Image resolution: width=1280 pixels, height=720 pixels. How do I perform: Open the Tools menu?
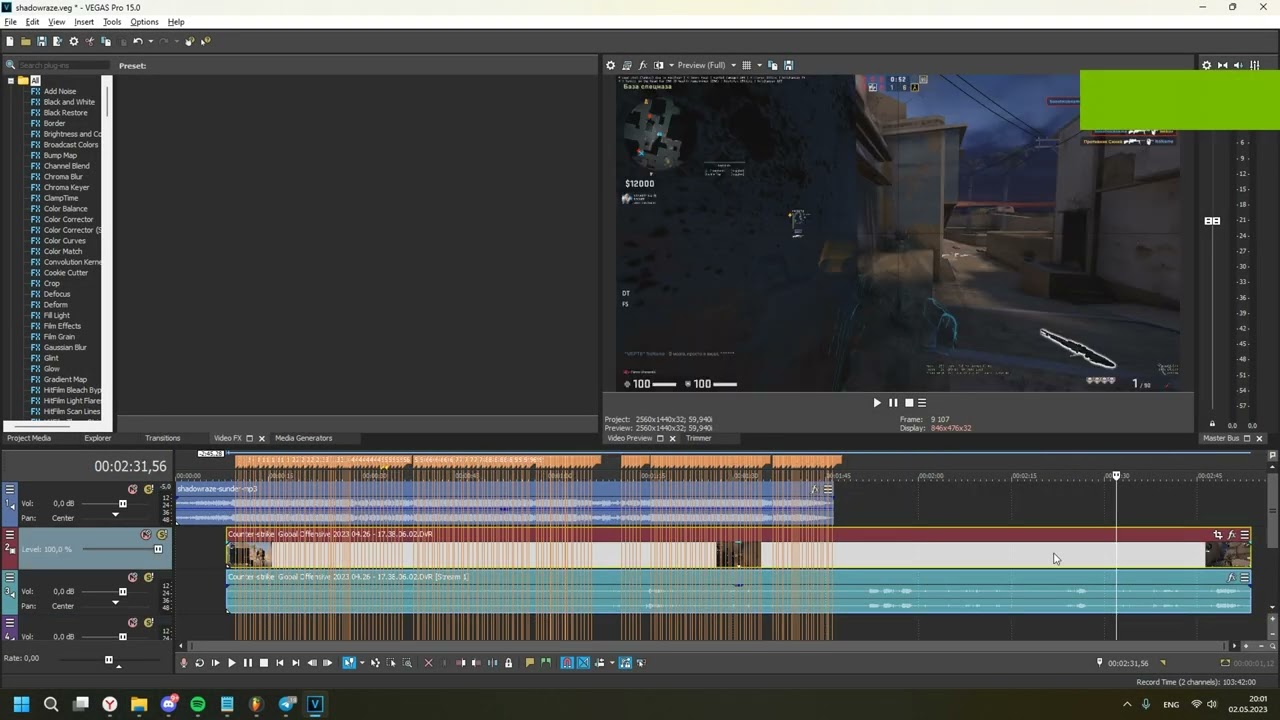click(112, 22)
